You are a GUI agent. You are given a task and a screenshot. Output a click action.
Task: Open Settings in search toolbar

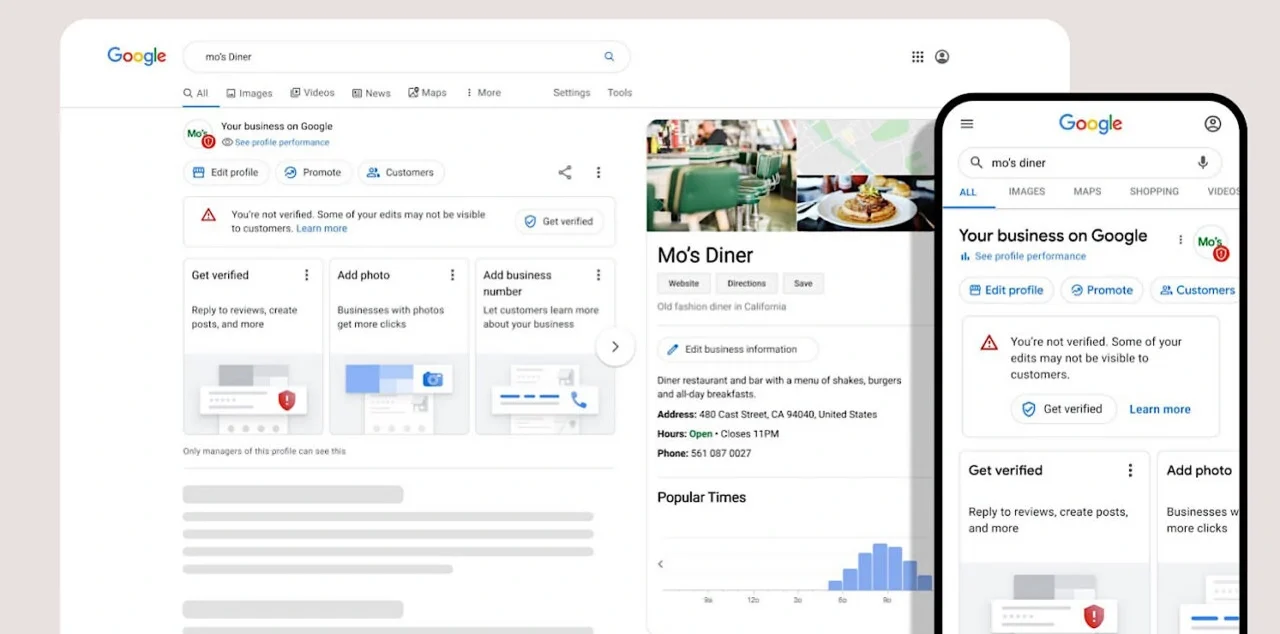coord(572,93)
